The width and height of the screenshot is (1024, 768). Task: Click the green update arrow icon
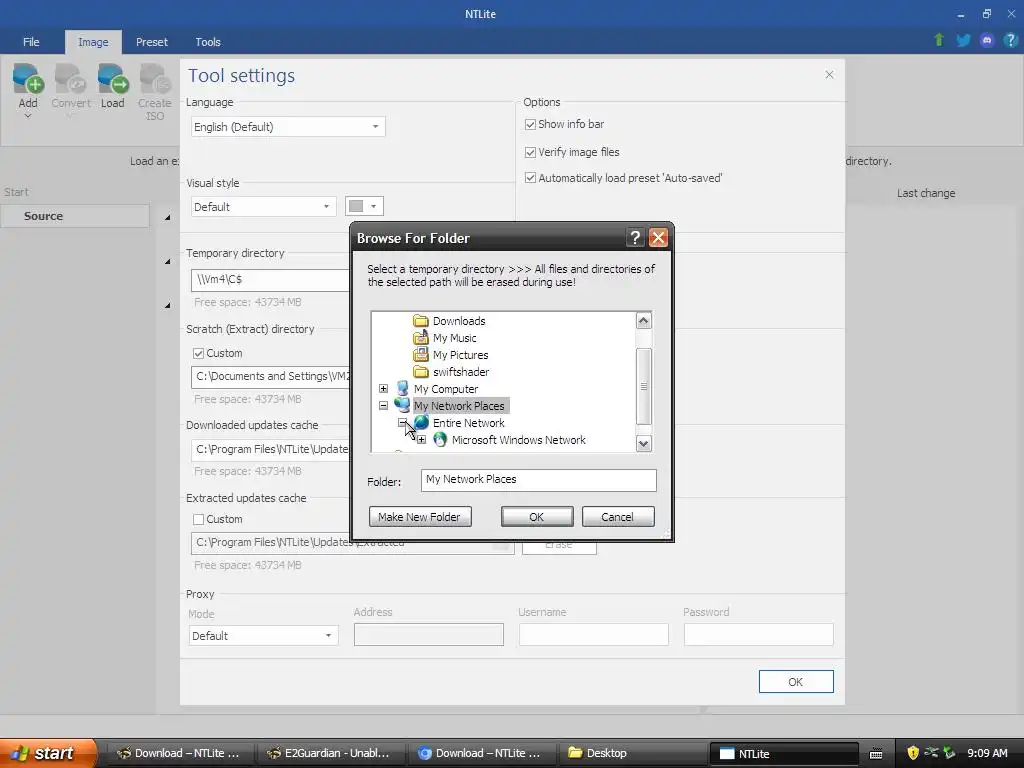939,40
